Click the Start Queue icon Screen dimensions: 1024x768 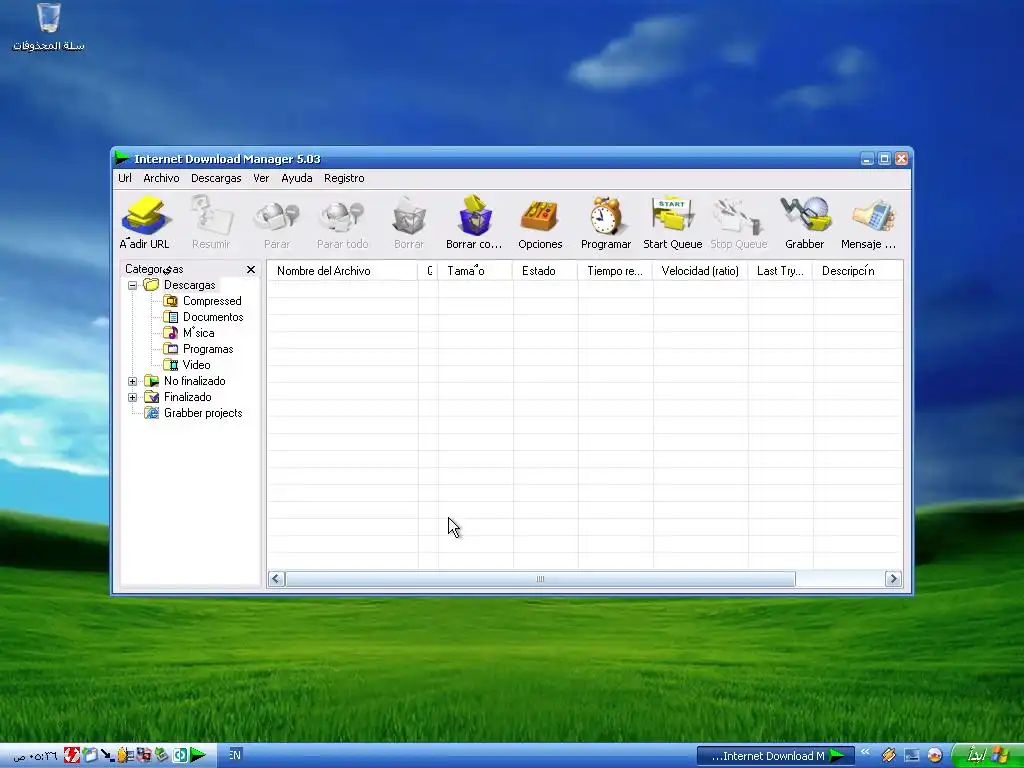672,223
